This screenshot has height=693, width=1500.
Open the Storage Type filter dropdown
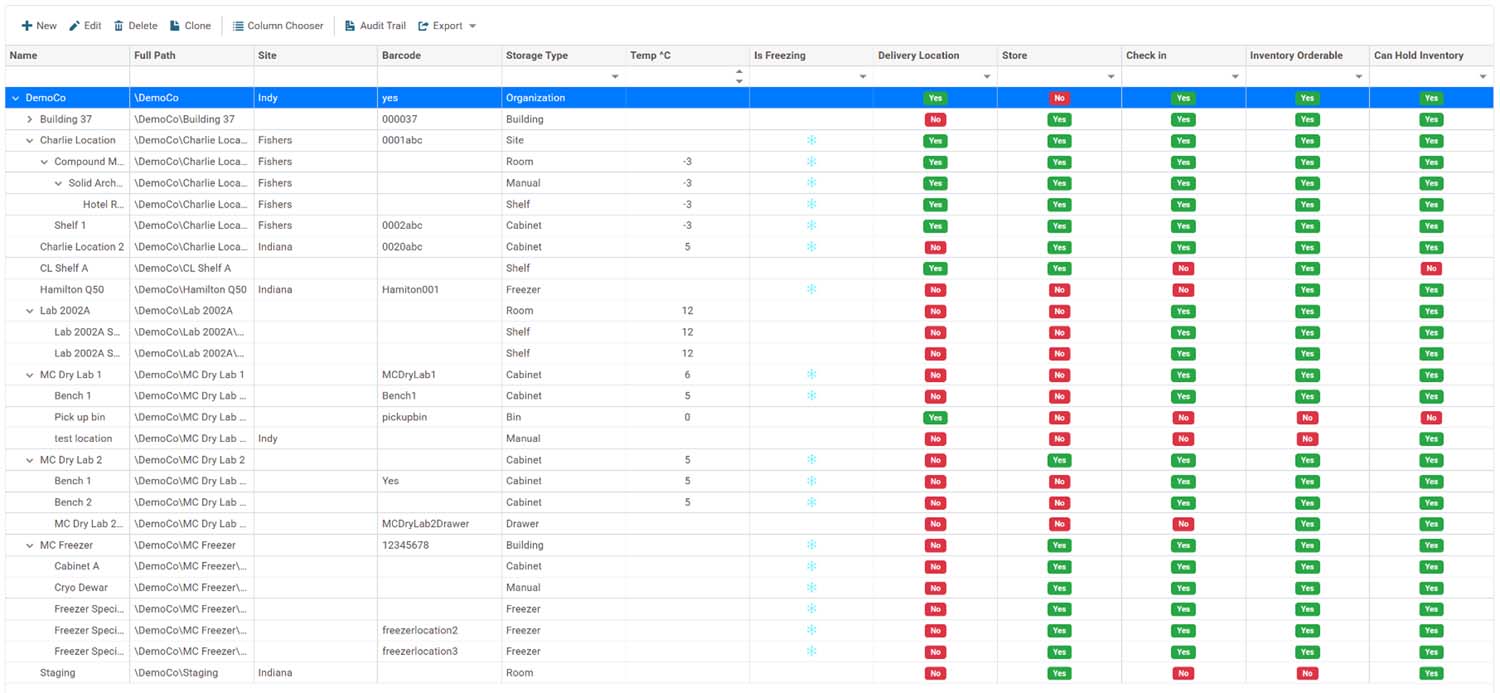615,77
